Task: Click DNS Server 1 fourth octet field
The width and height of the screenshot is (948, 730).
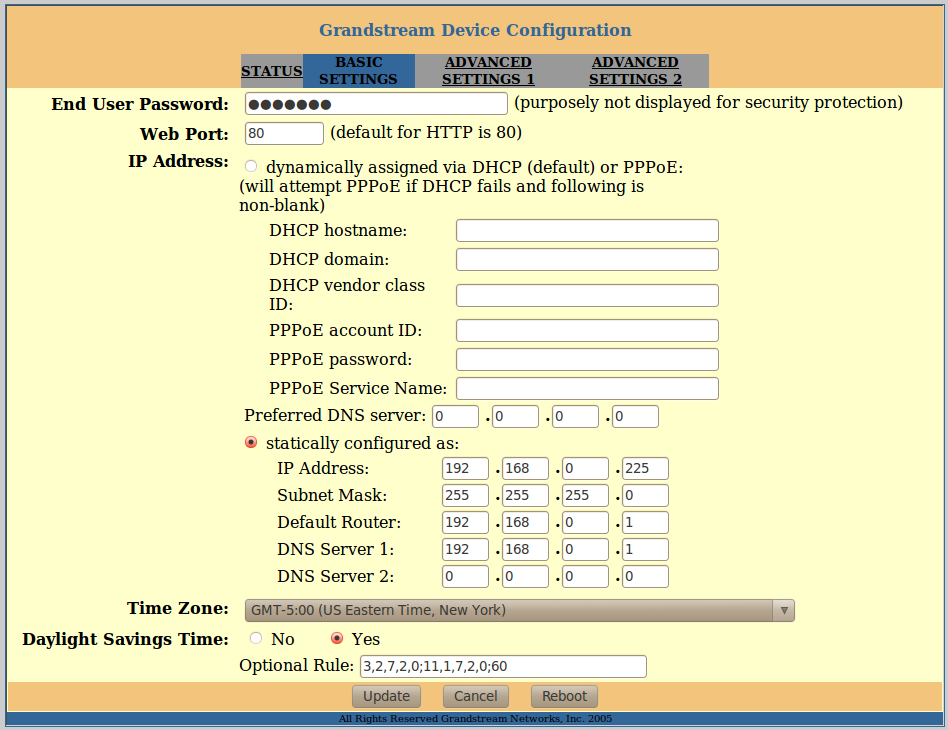Action: tap(646, 549)
